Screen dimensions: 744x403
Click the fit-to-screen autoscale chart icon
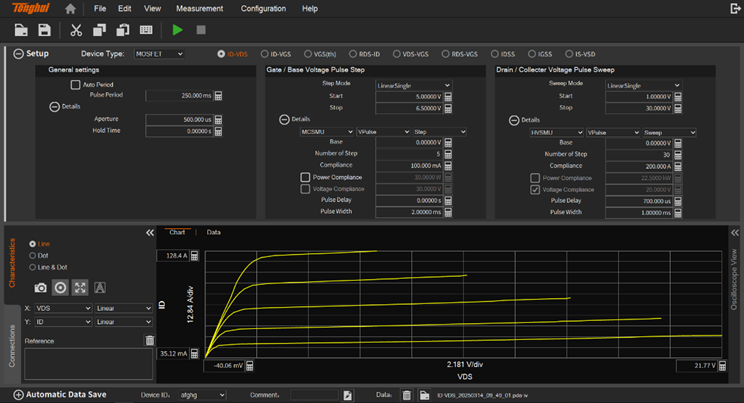pyautogui.click(x=80, y=288)
